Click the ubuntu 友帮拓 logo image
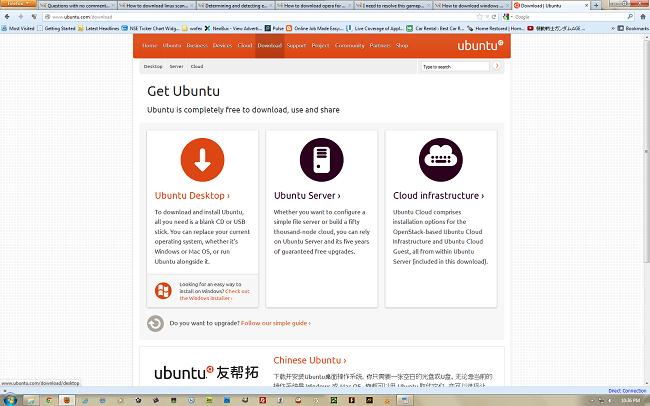The height and width of the screenshot is (406, 650). (206, 372)
